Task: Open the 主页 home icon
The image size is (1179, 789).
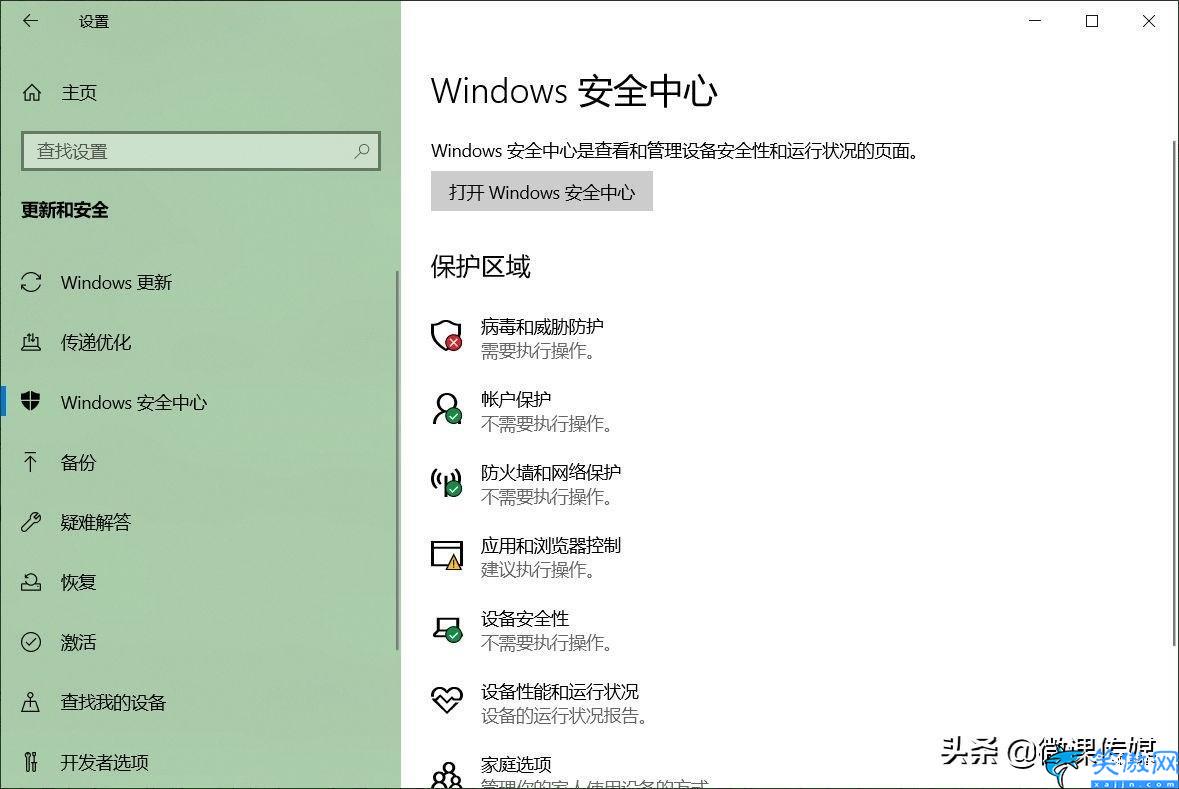Action: [x=32, y=93]
